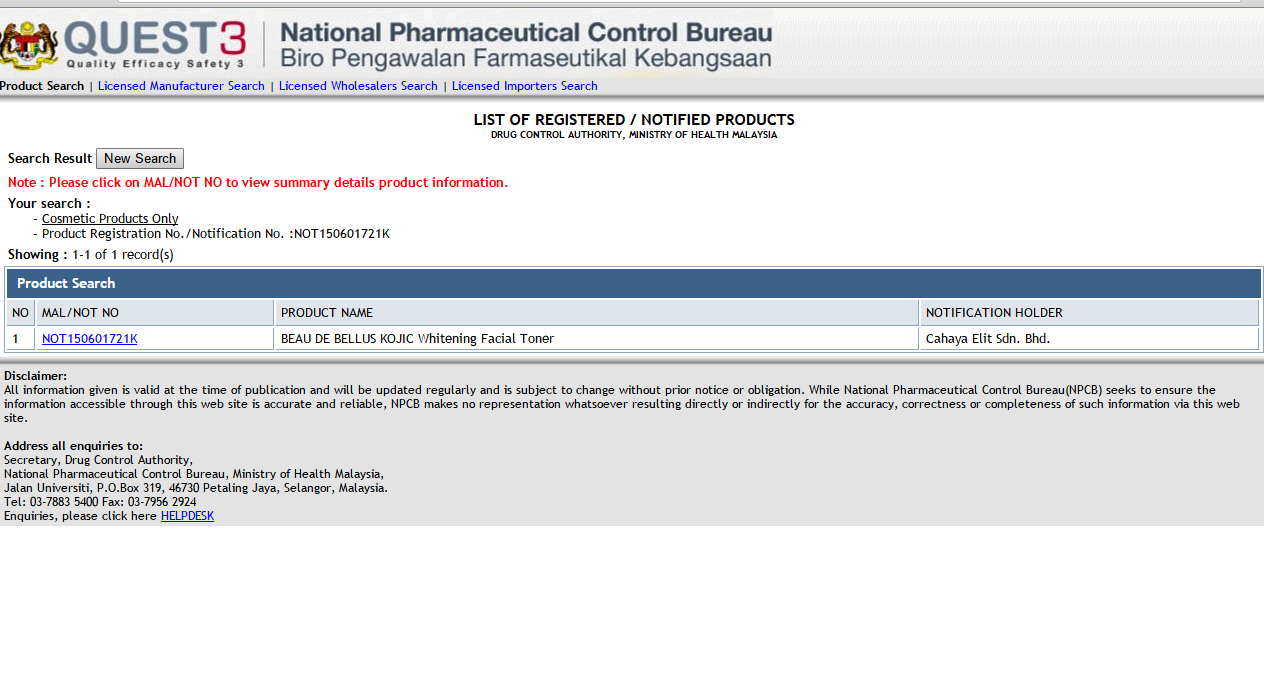Click the red note about MAL/NOT NO
The height and width of the screenshot is (699, 1264).
(x=258, y=183)
